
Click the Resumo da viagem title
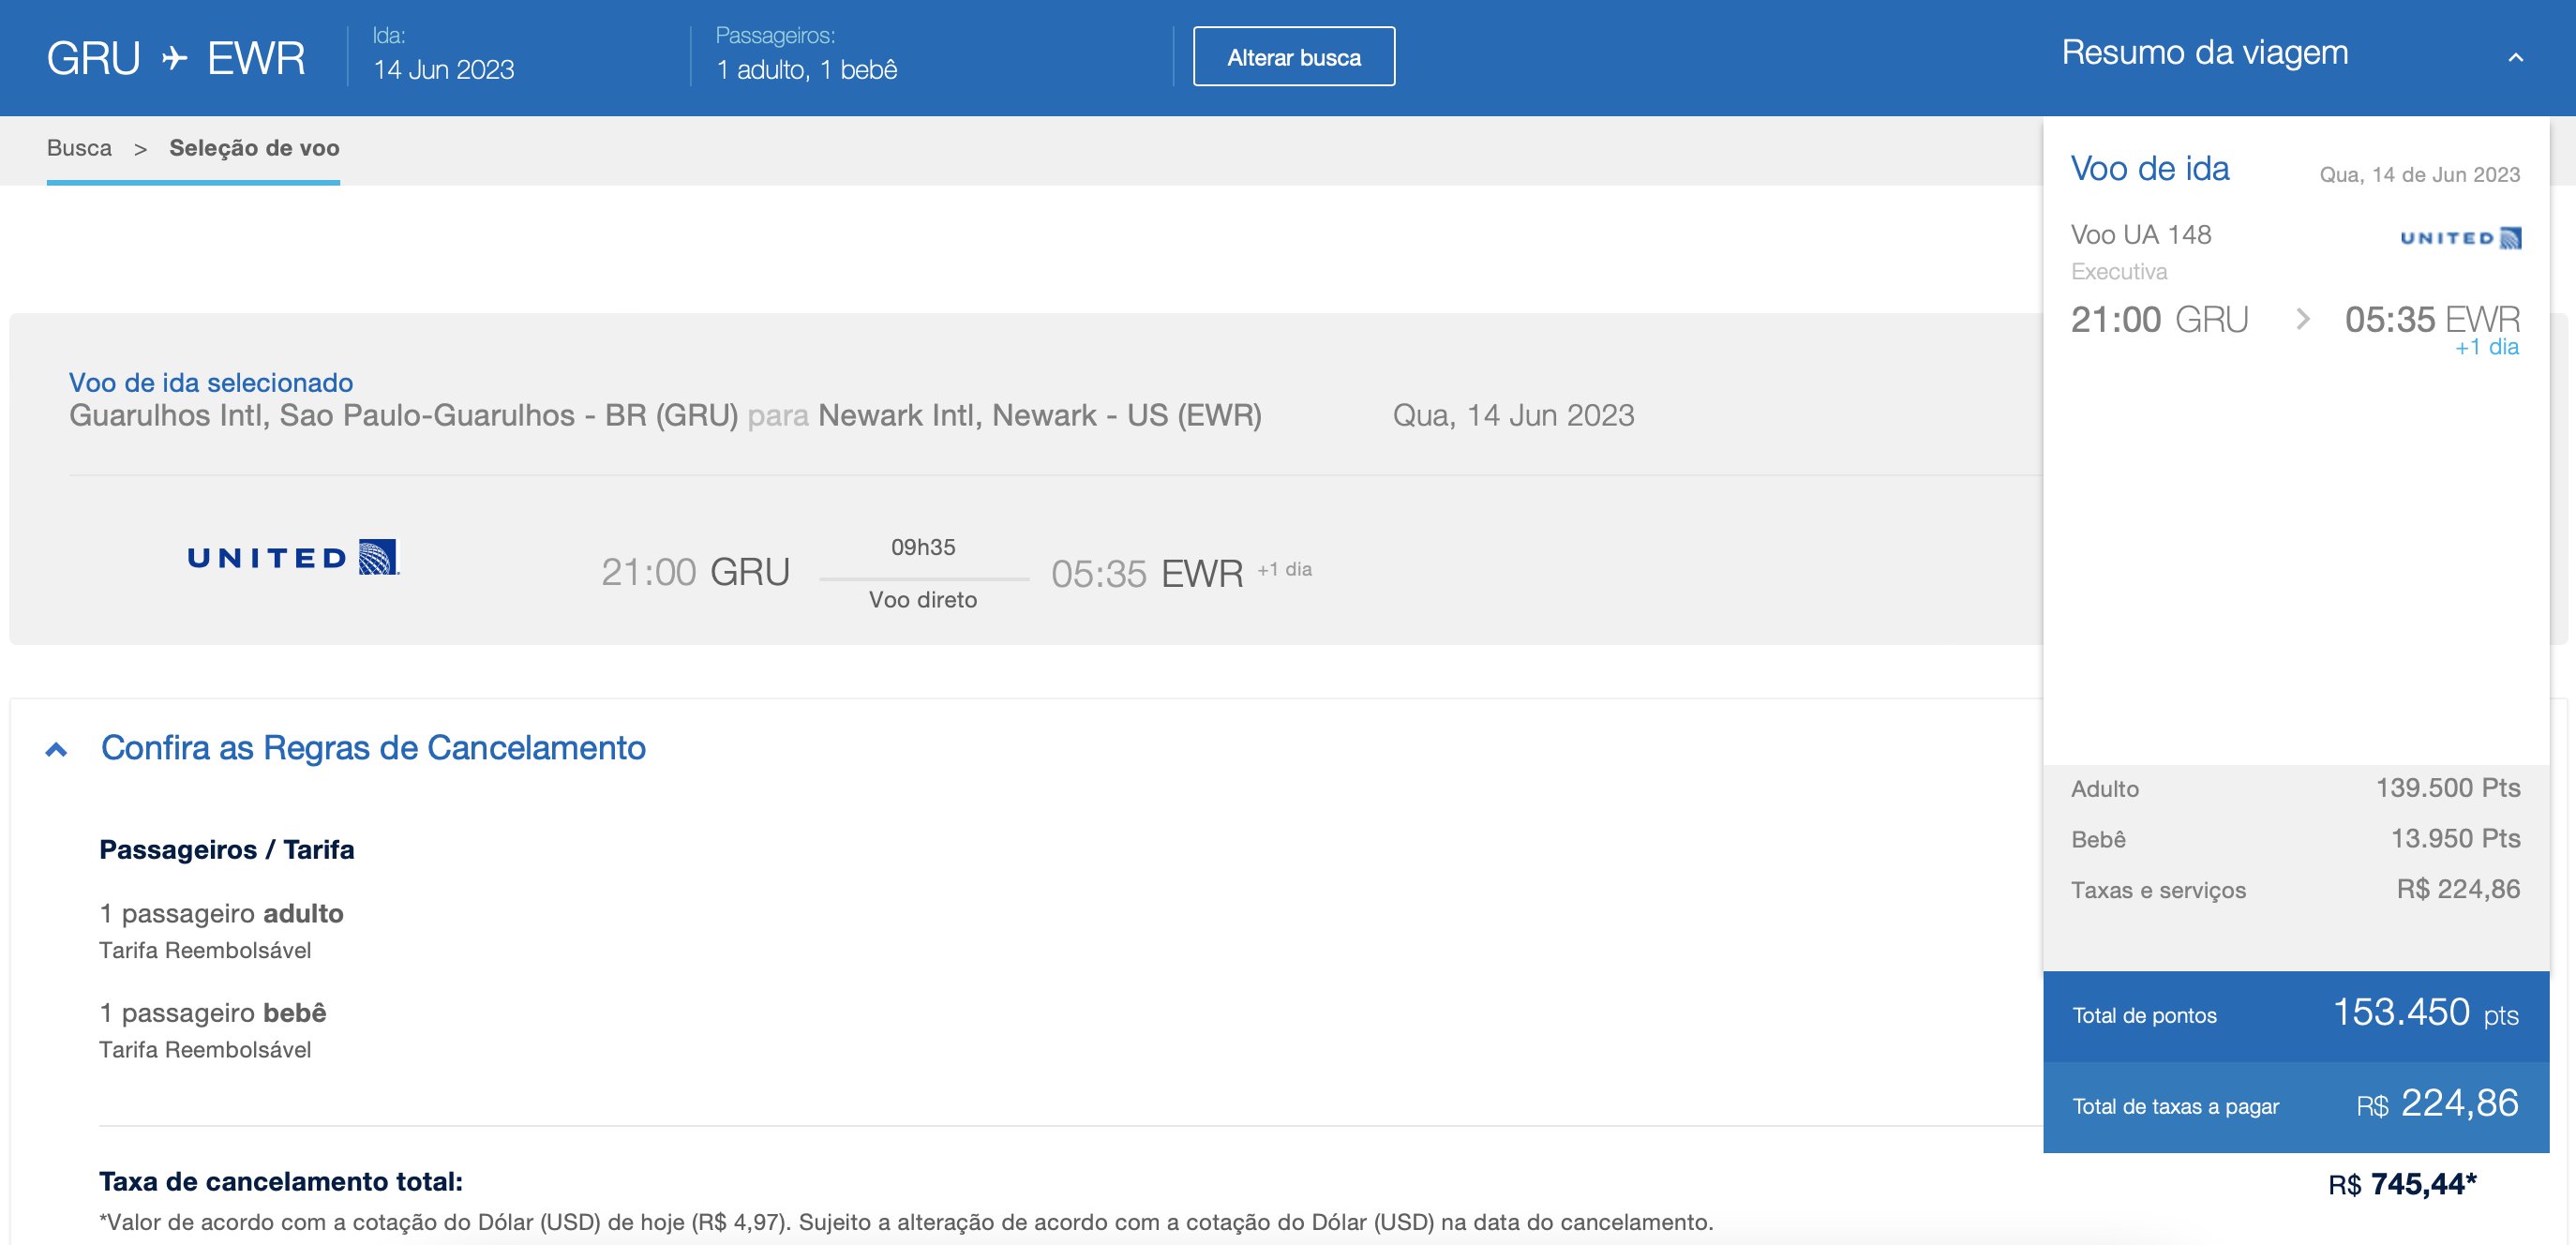click(x=2204, y=52)
